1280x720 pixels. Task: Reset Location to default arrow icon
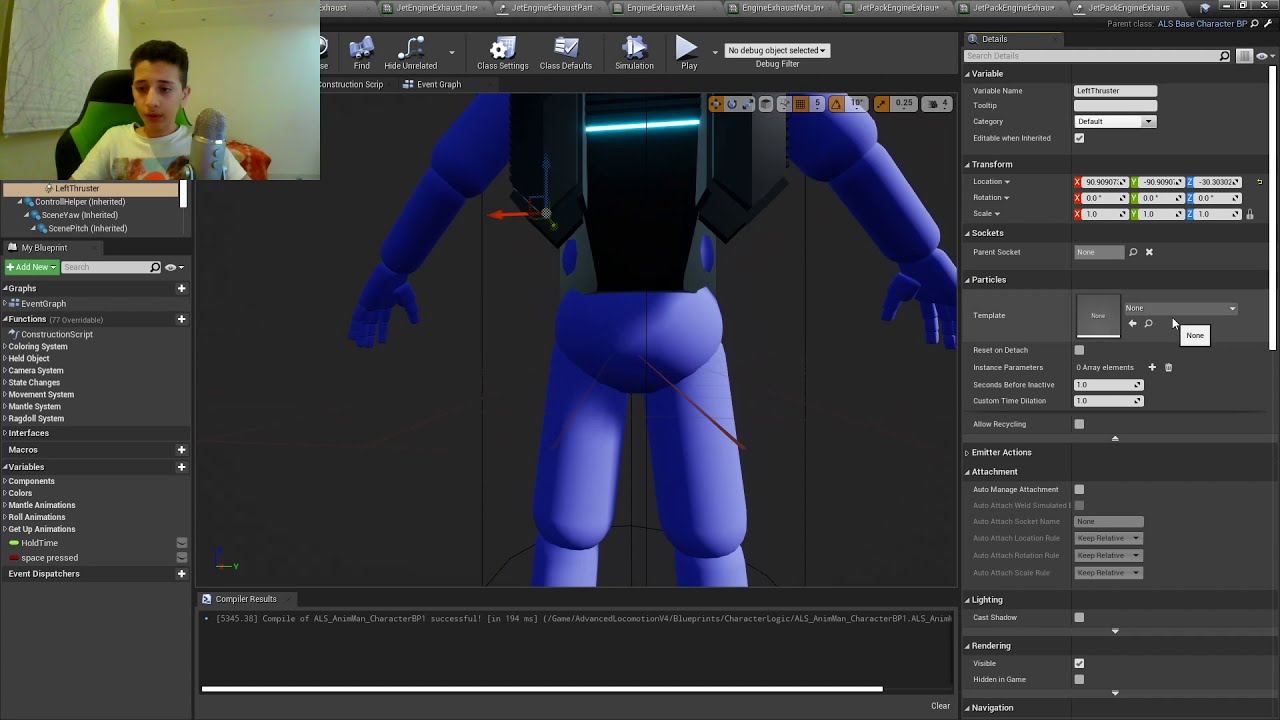coord(1259,182)
